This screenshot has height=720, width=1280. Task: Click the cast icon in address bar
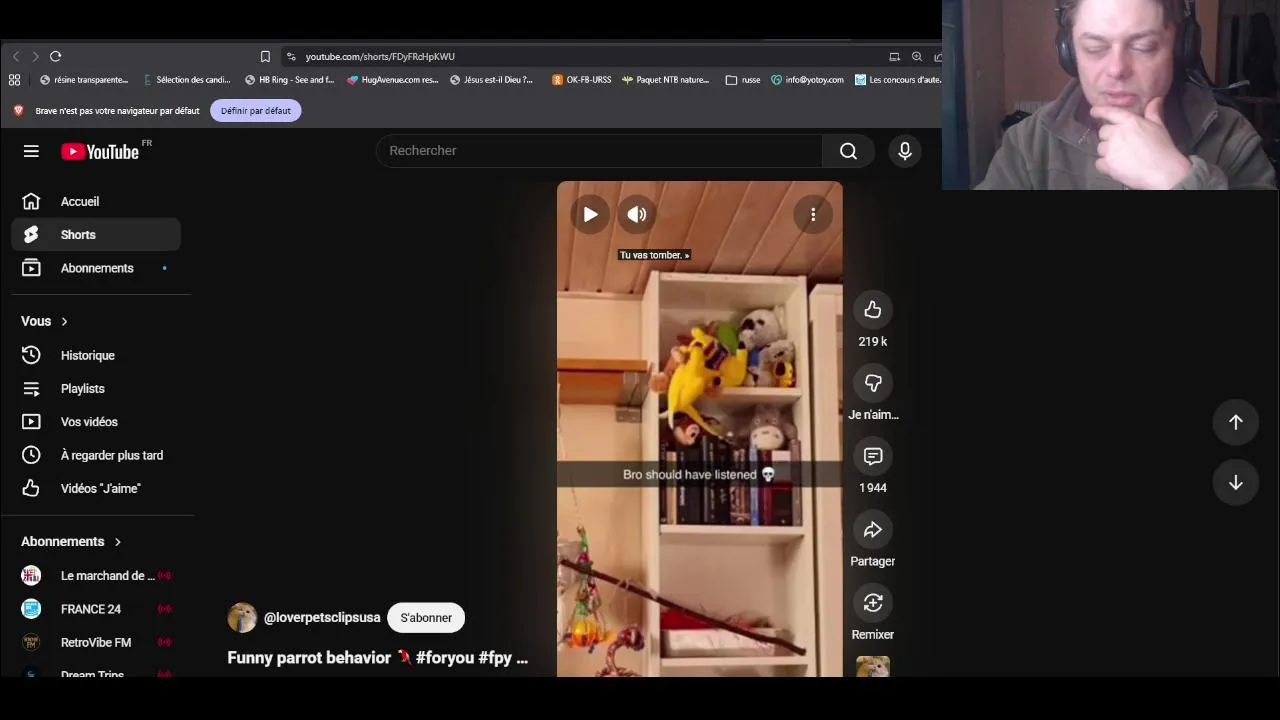(x=895, y=57)
